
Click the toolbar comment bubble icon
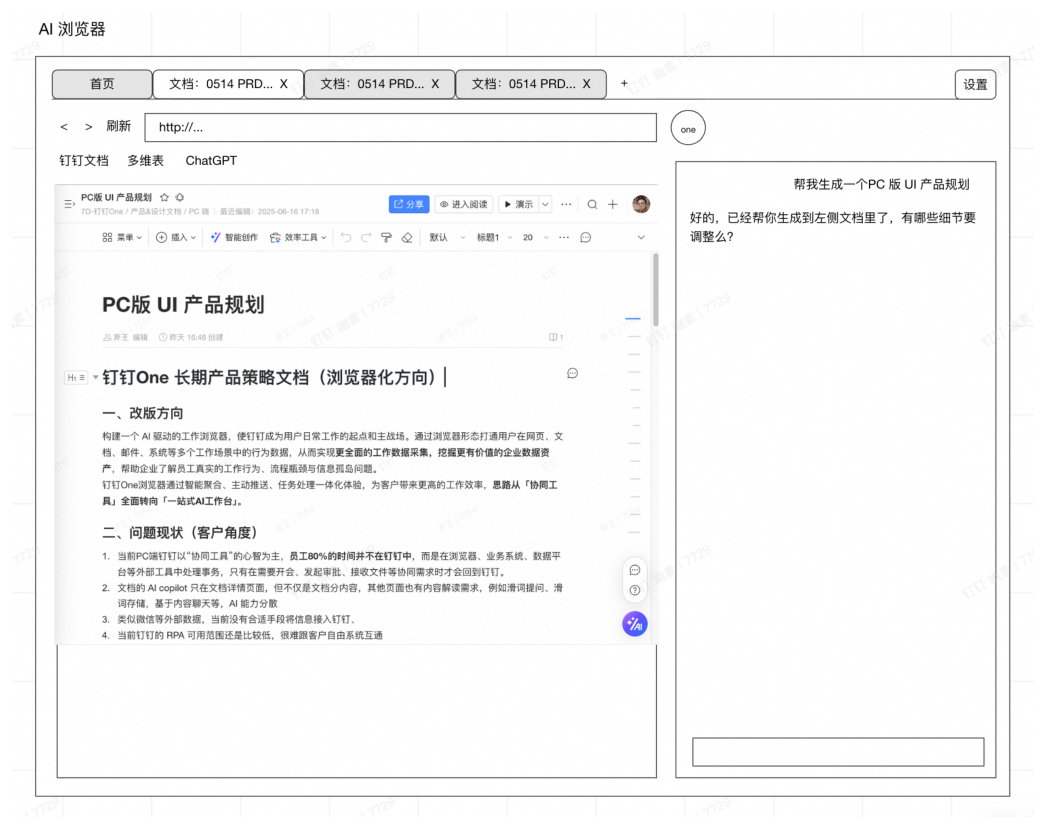coord(586,237)
